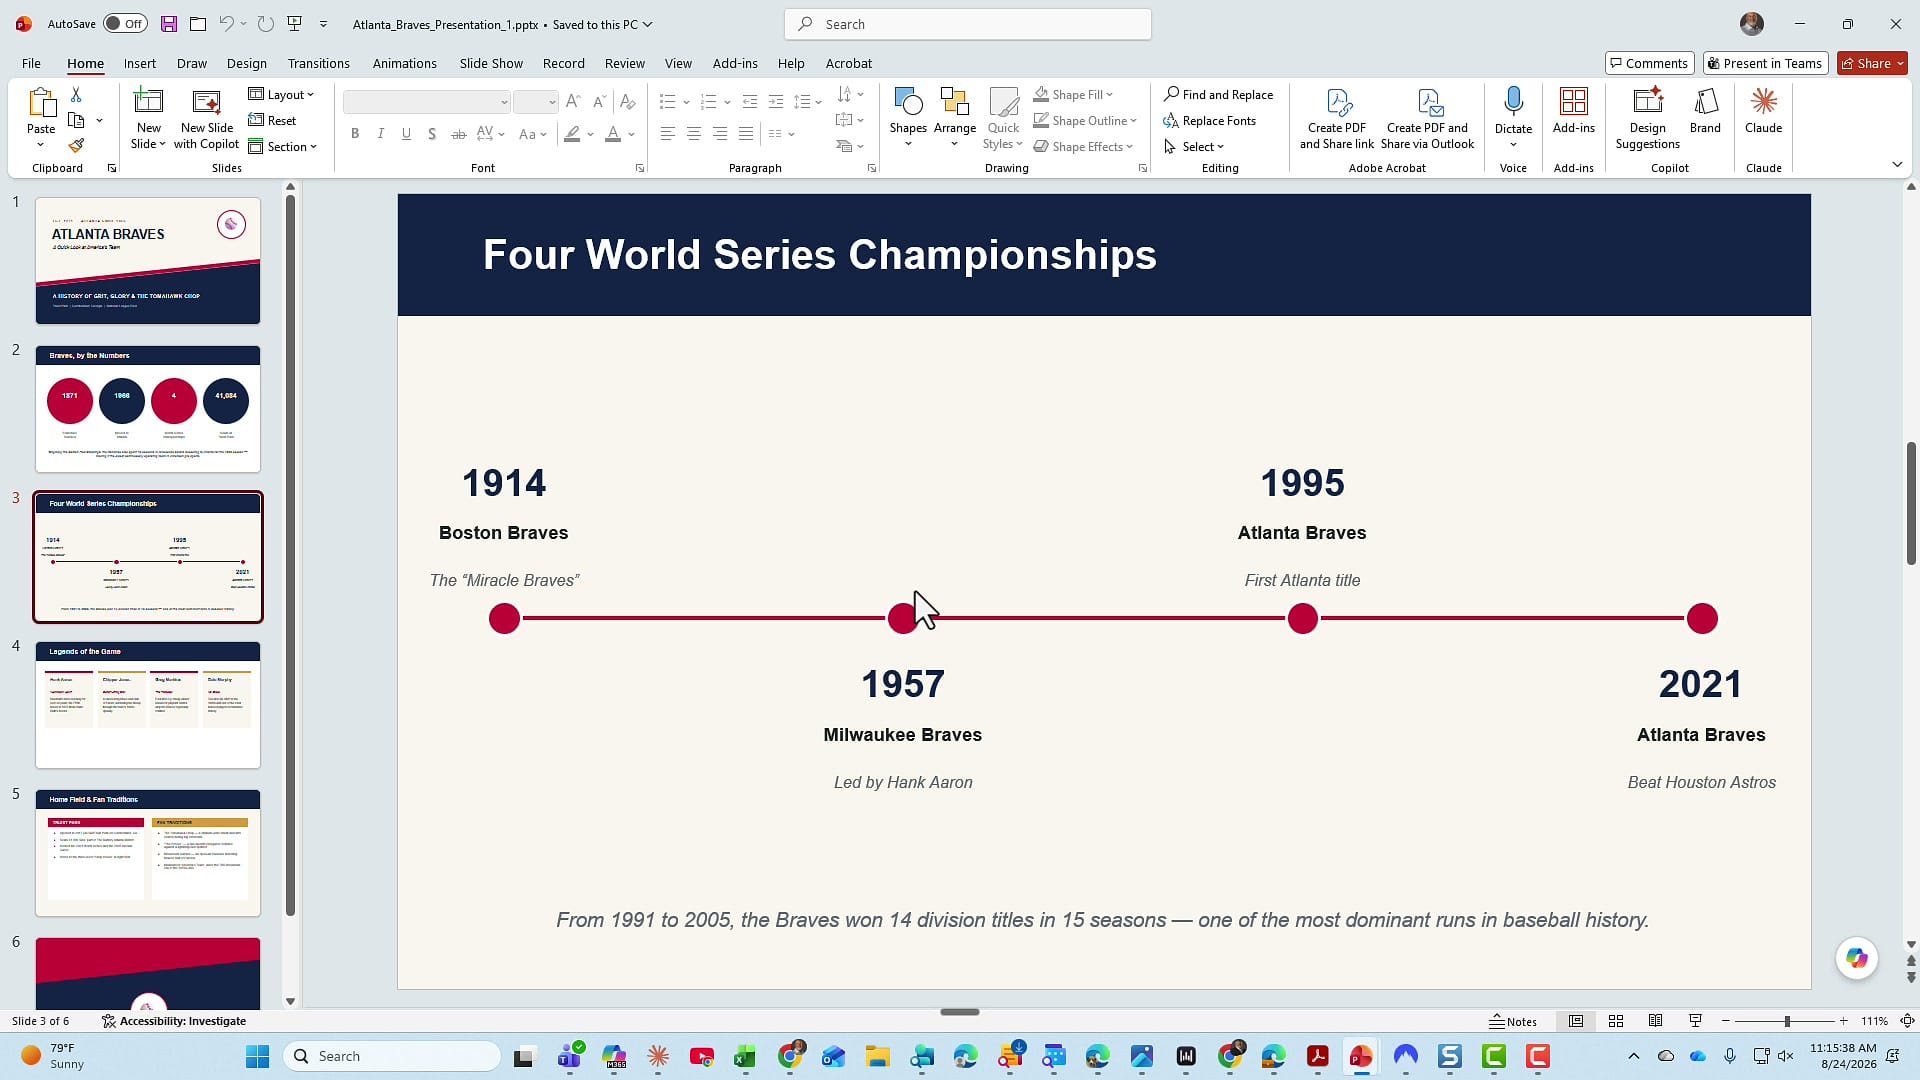Adjust the zoom slider handle
Image resolution: width=1920 pixels, height=1080 pixels.
coord(1786,1021)
